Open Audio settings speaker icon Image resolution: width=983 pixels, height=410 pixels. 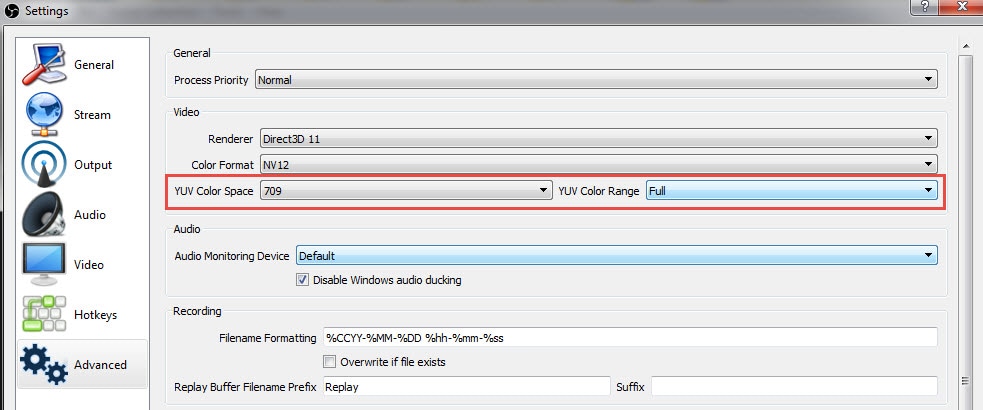pos(44,215)
